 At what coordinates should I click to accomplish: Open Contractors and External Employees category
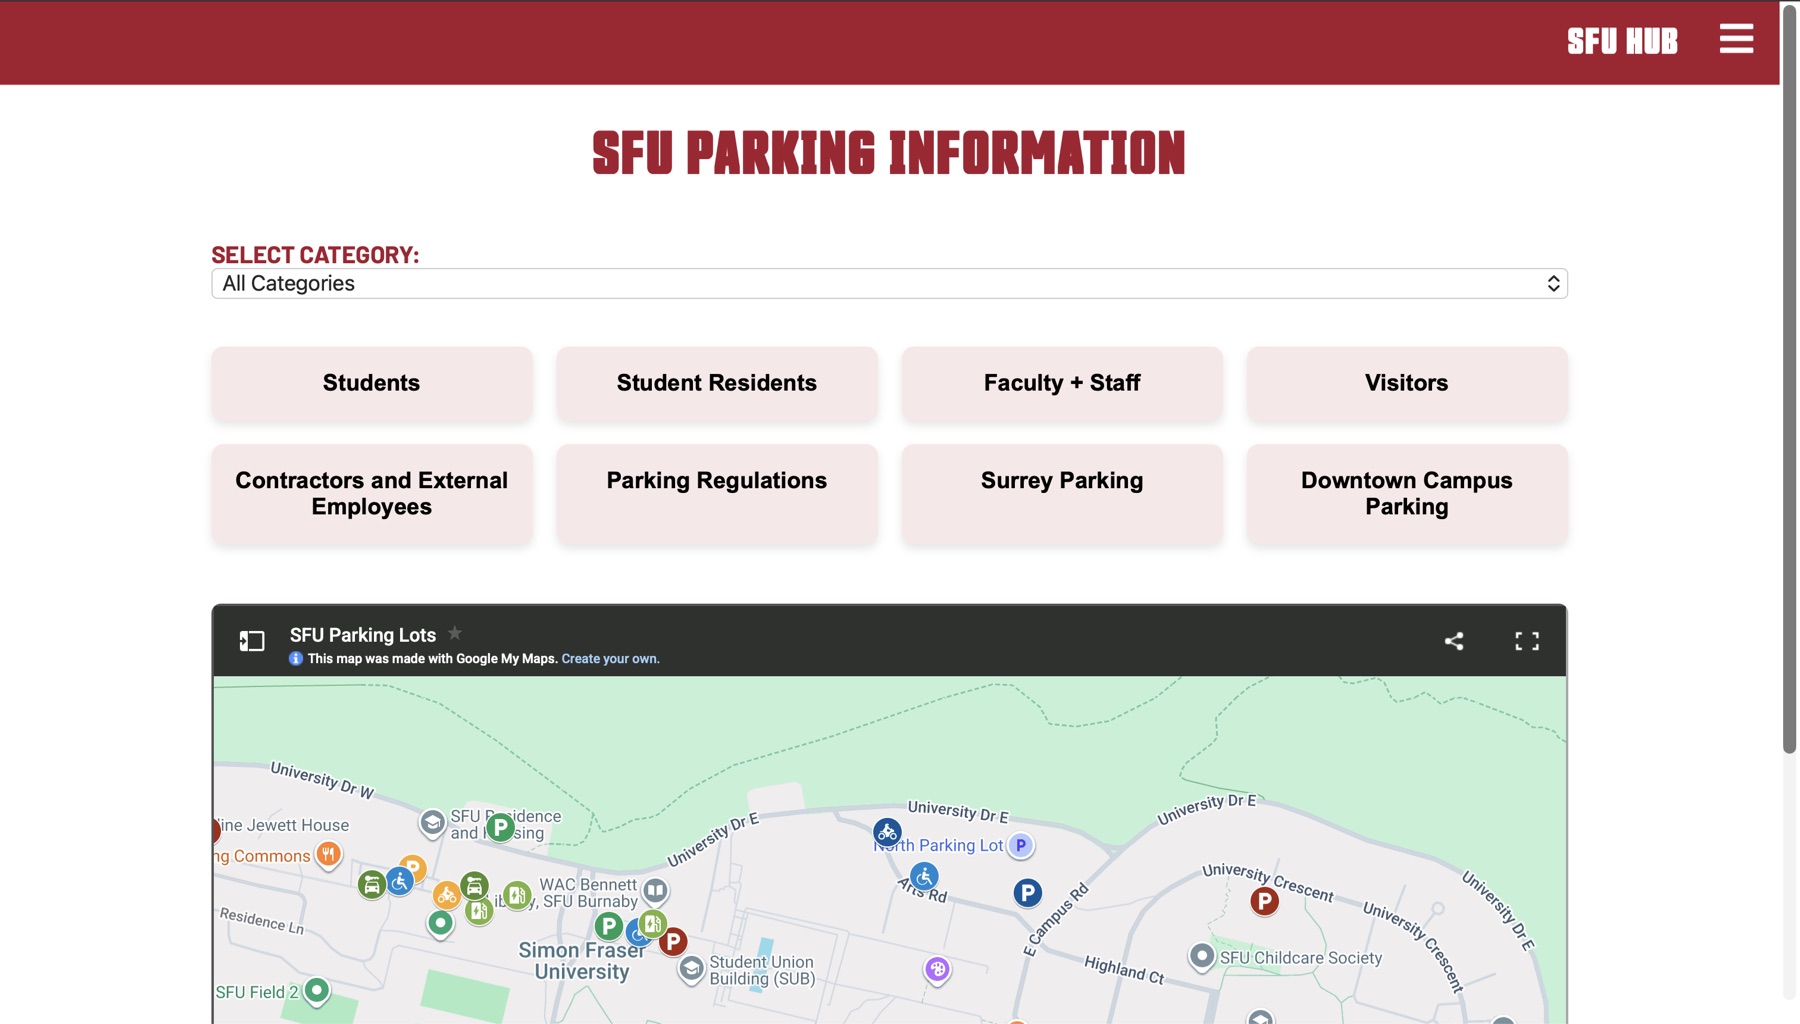372,494
